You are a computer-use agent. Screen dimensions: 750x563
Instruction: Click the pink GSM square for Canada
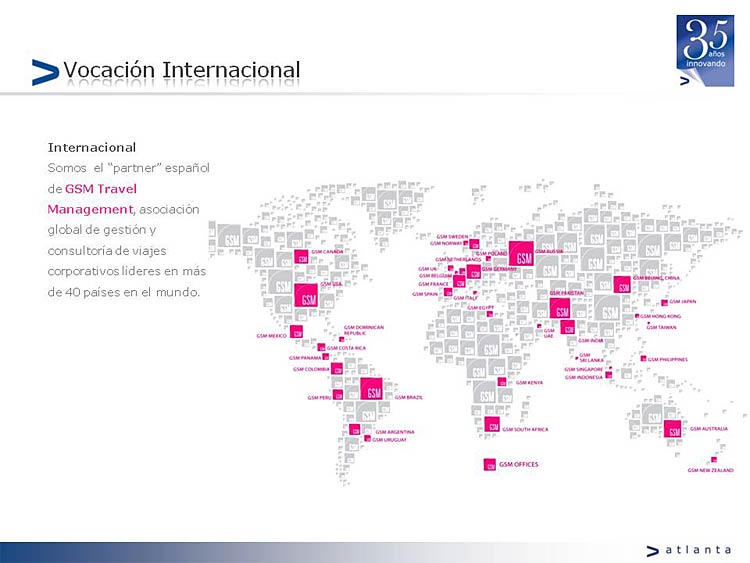coord(301,257)
